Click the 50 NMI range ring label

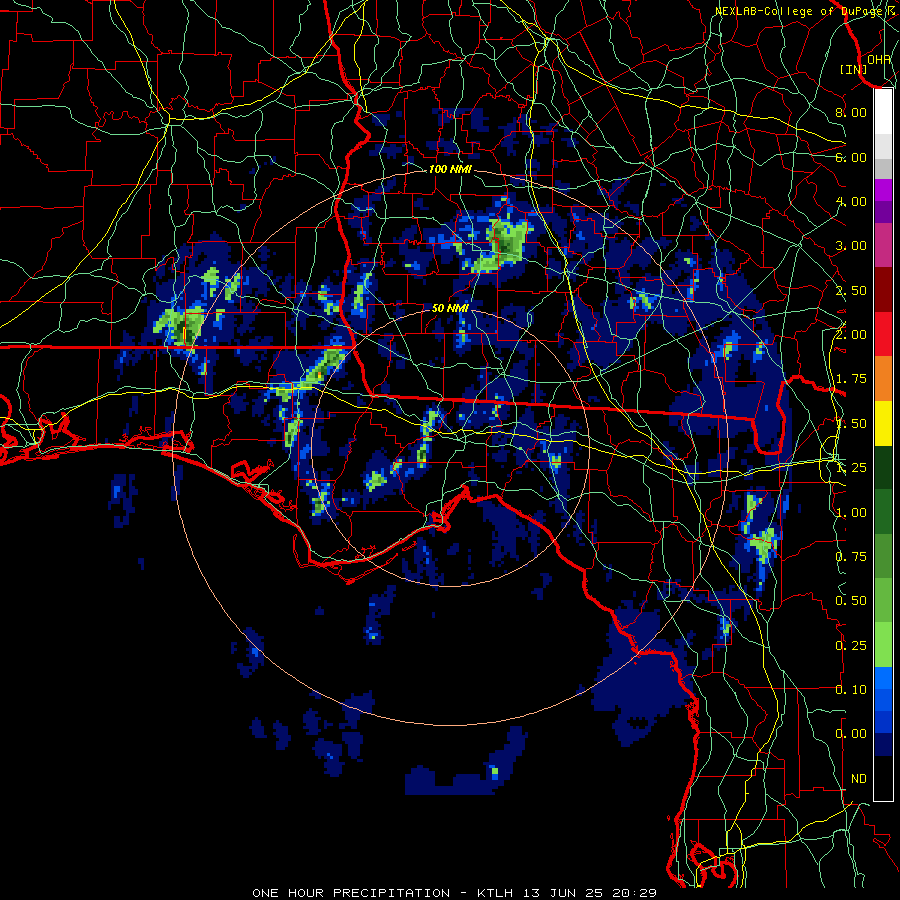pyautogui.click(x=450, y=308)
